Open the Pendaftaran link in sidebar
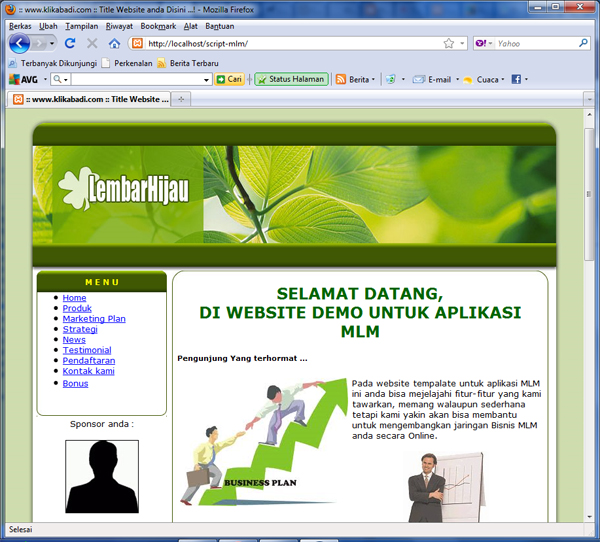Viewport: 600px width, 542px height. (x=88, y=361)
